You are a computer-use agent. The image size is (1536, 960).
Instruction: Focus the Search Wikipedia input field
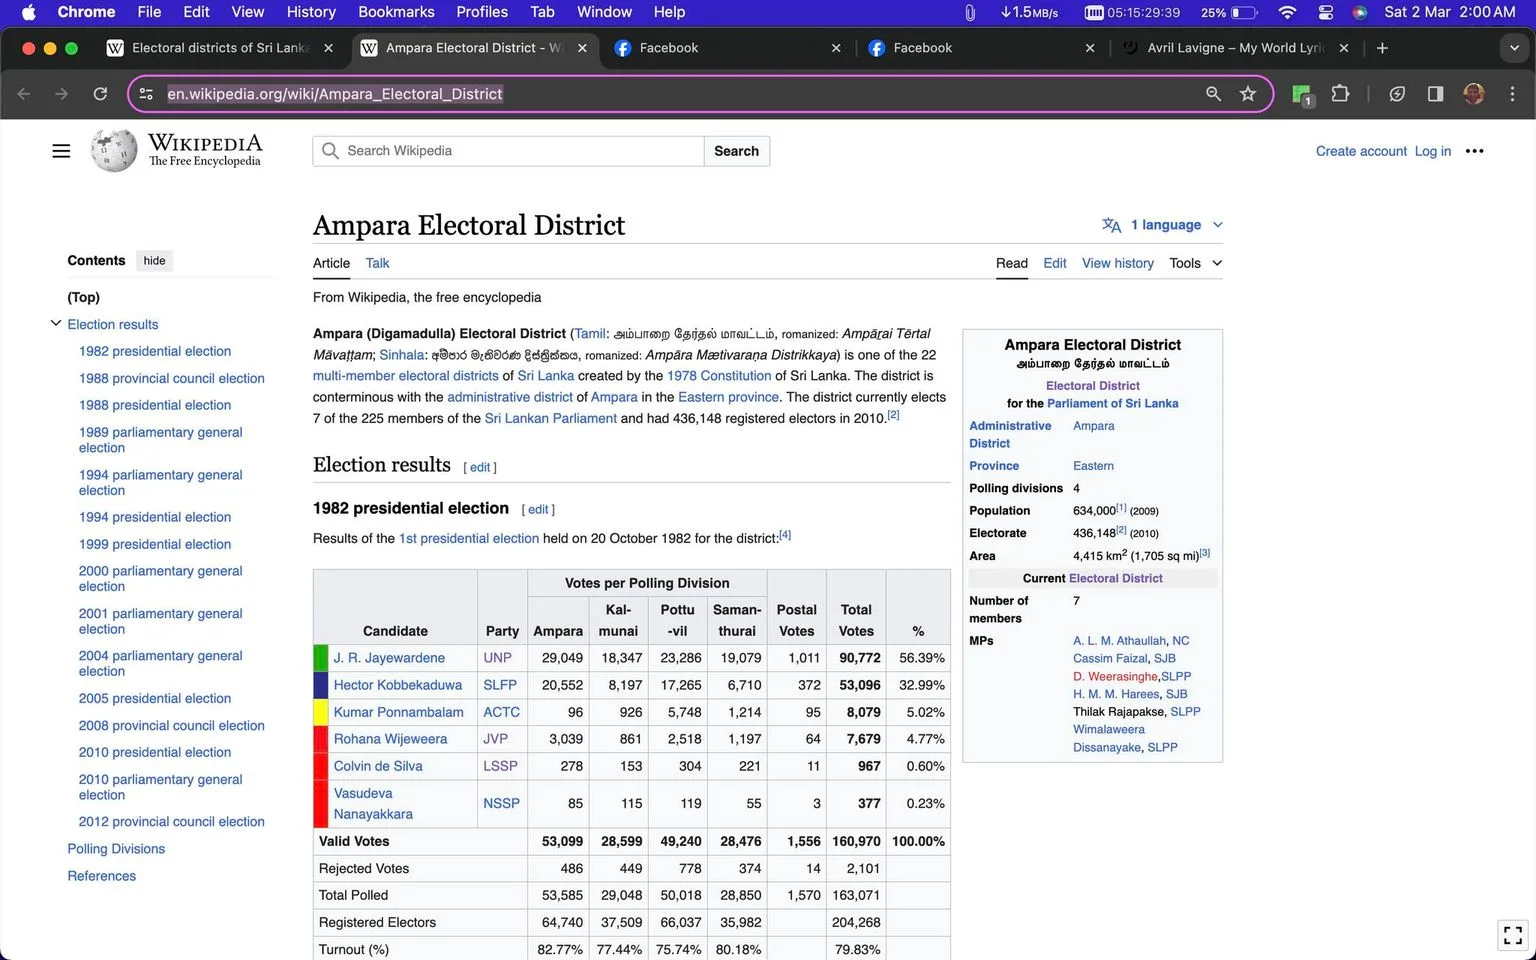509,151
